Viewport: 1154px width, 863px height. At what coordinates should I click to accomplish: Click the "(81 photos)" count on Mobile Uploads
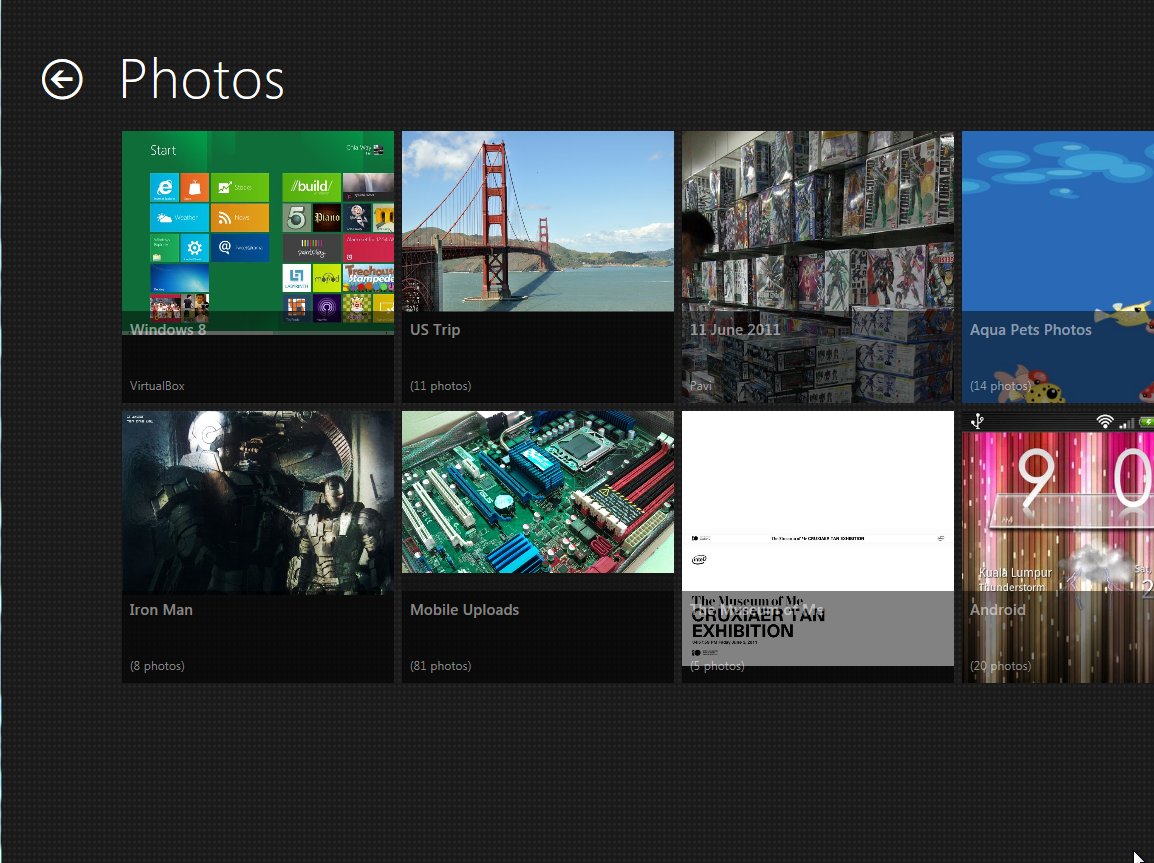coord(440,666)
